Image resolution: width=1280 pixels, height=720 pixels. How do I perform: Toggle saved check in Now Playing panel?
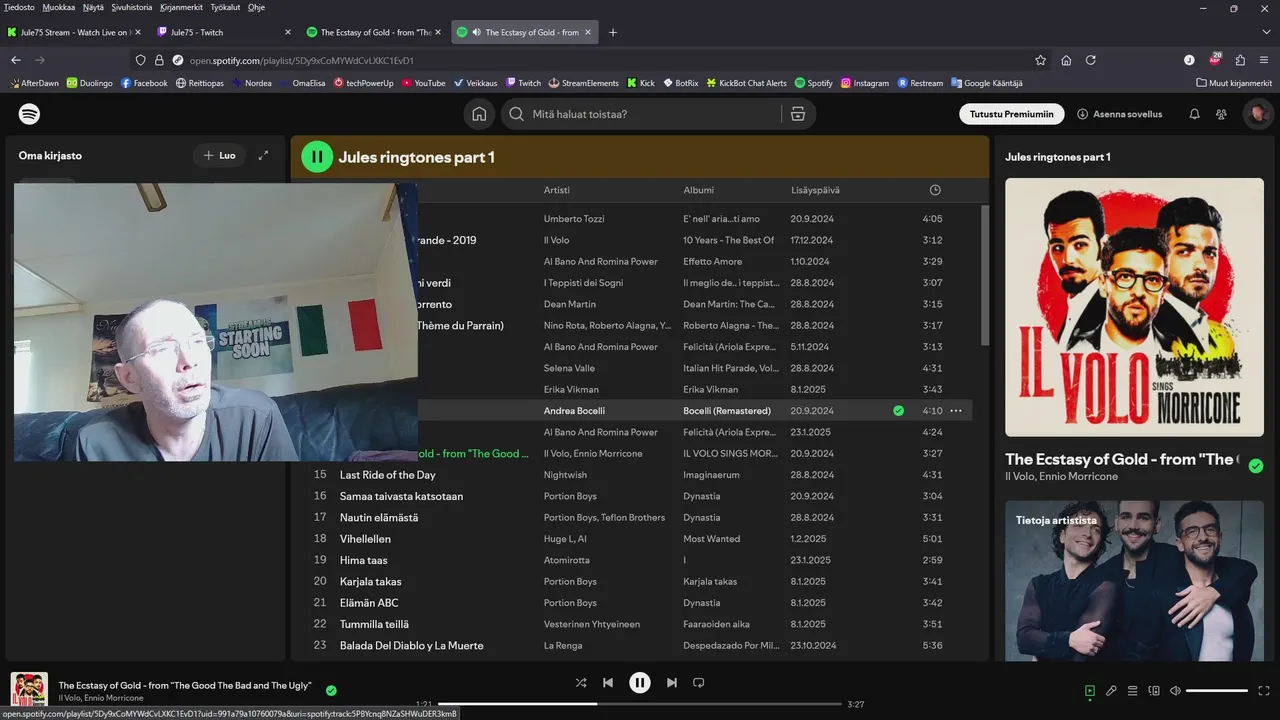pos(1256,466)
